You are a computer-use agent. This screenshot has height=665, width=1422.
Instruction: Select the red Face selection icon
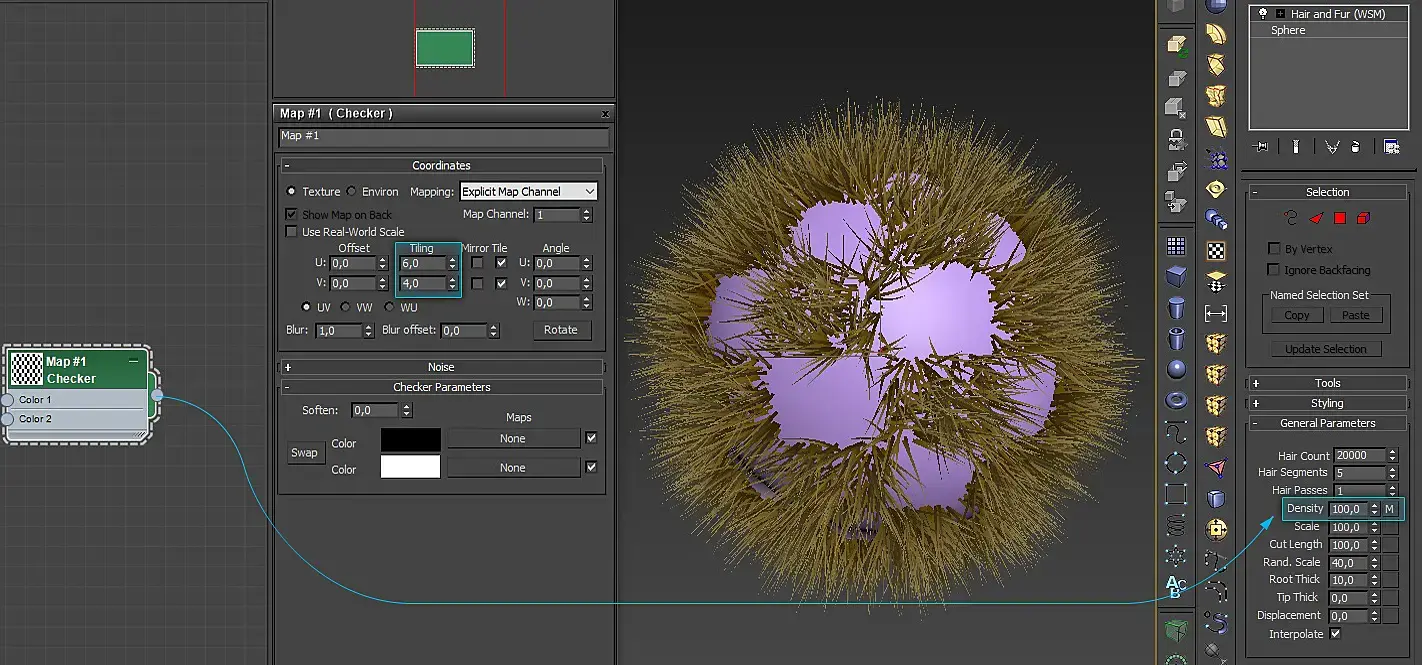pyautogui.click(x=1316, y=218)
